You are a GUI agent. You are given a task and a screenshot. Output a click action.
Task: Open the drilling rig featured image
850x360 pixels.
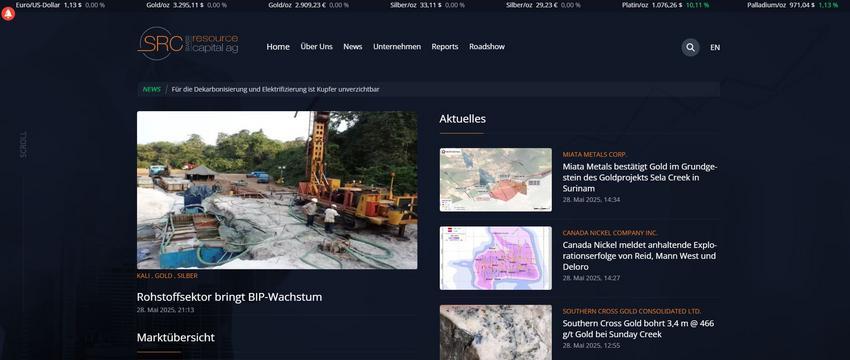277,190
